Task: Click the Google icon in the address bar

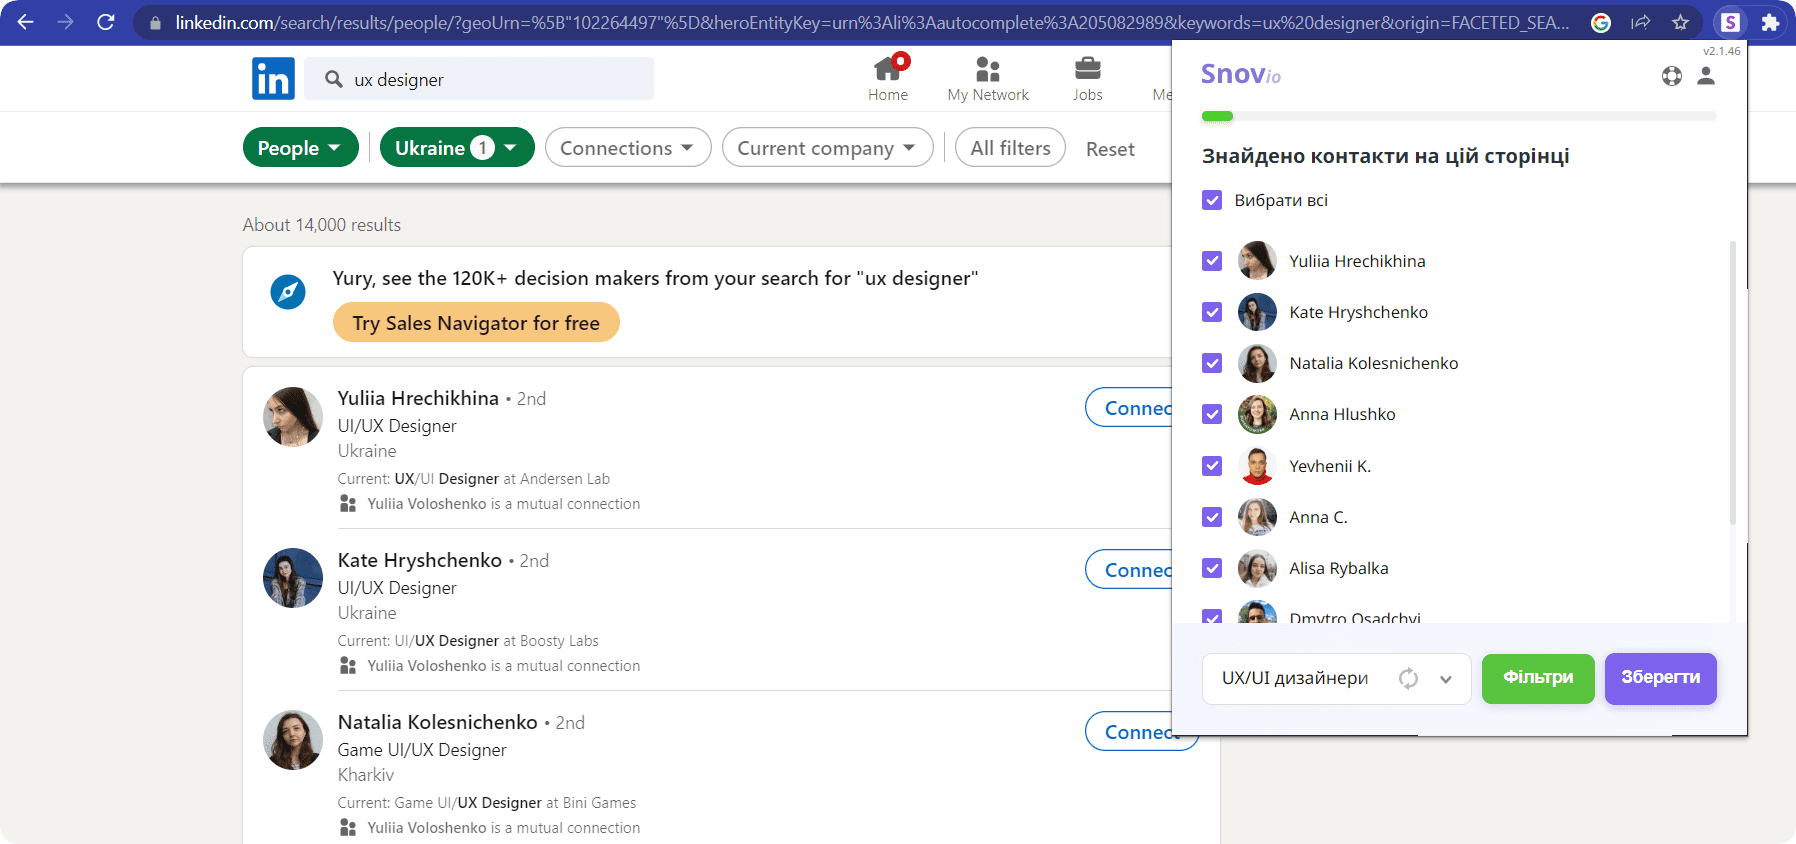Action: click(x=1601, y=22)
